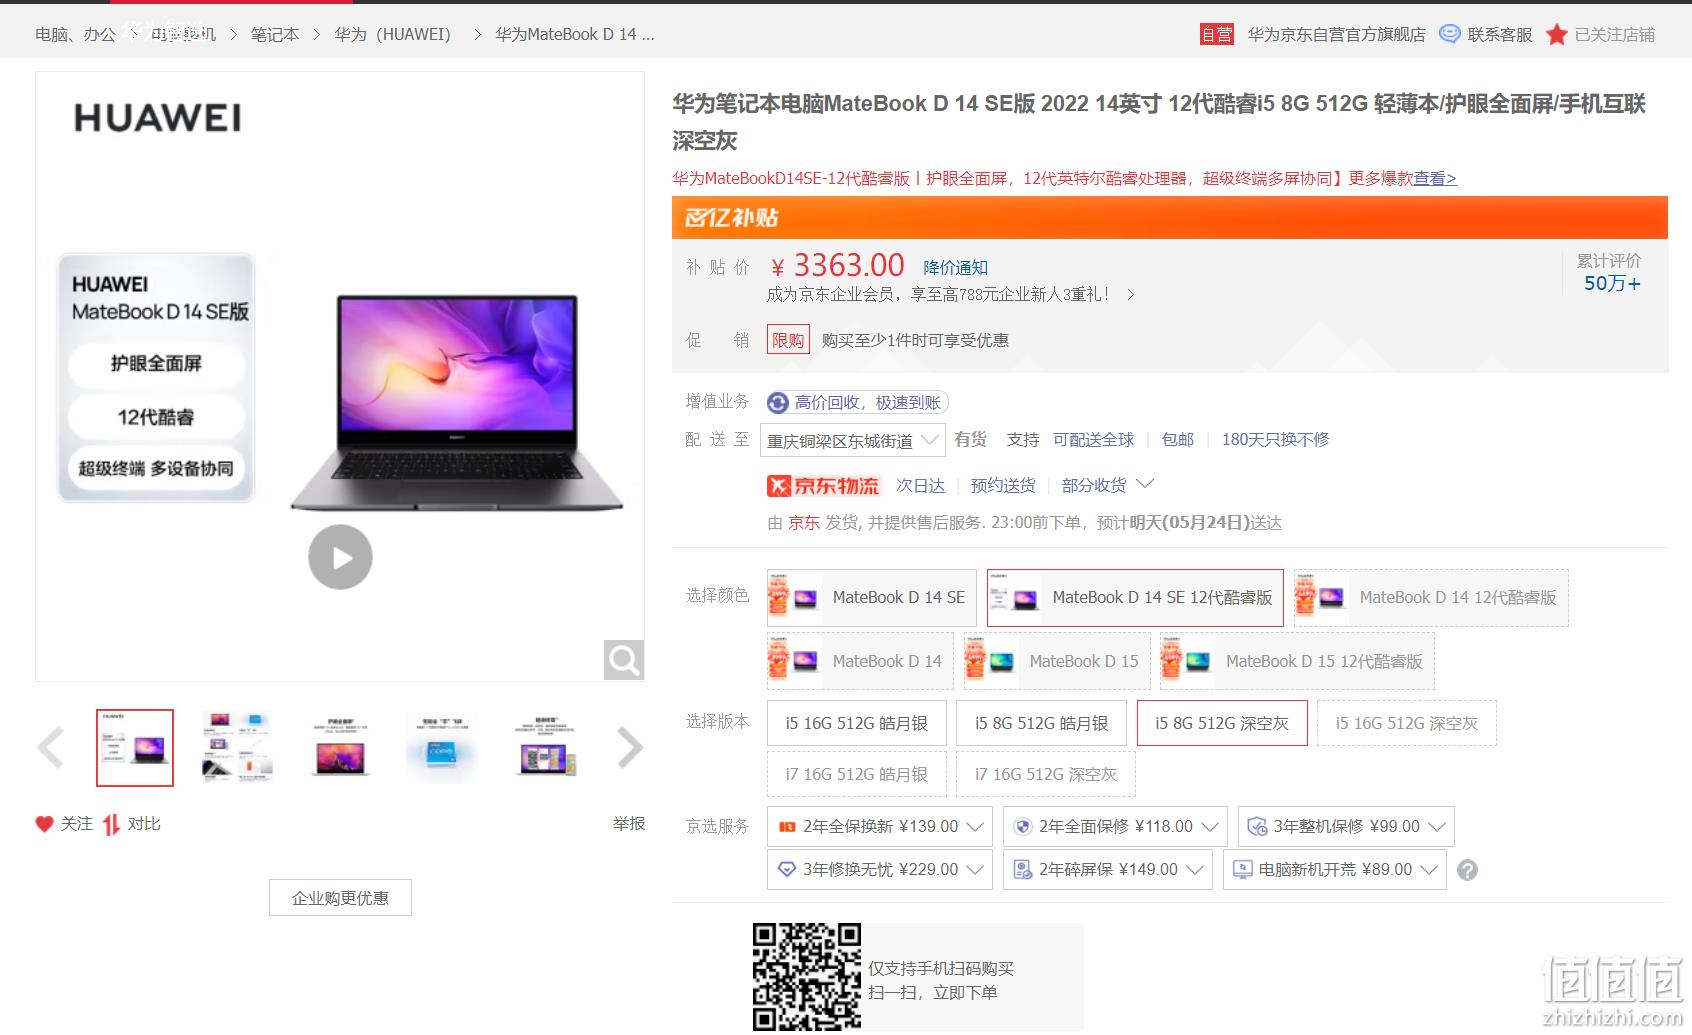Select the third product thumbnail
Image resolution: width=1692 pixels, height=1035 pixels.
click(340, 748)
